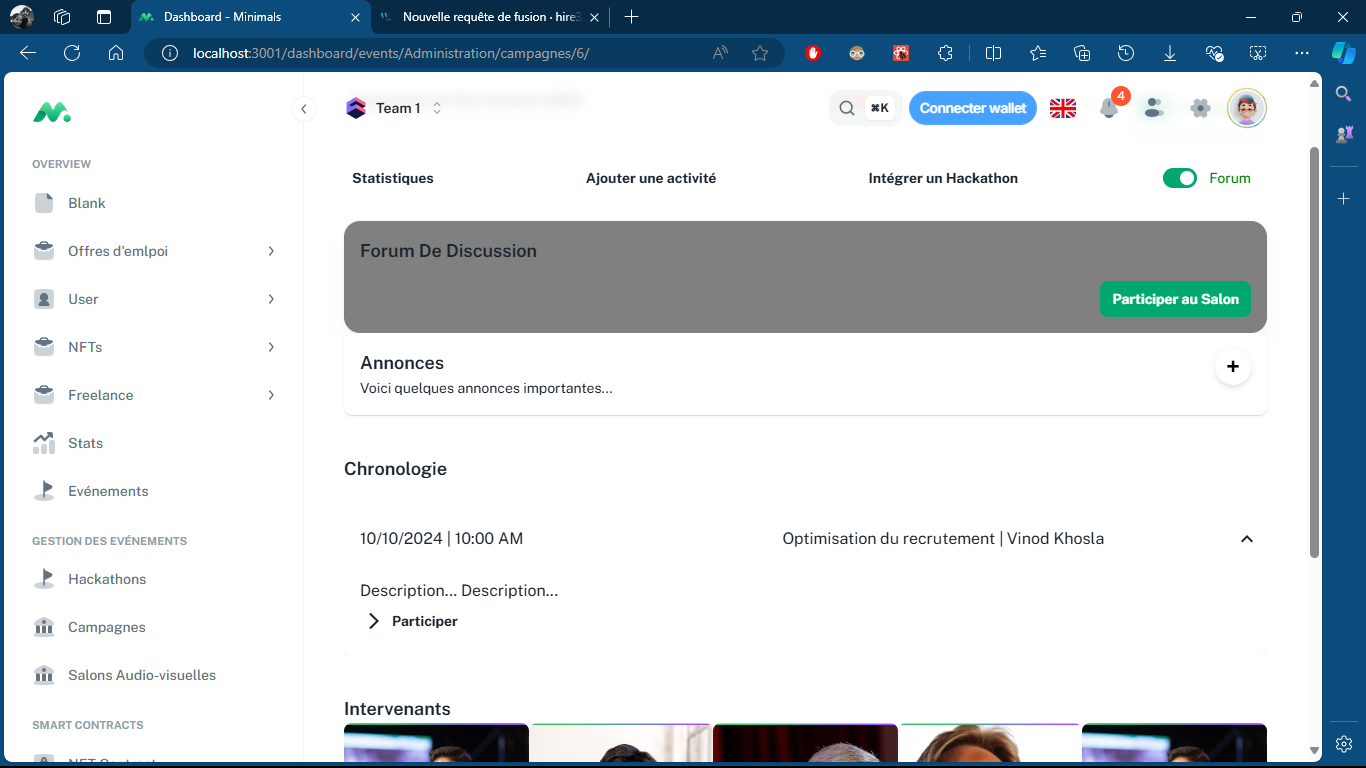Image resolution: width=1366 pixels, height=768 pixels.
Task: Refresh the page in browser
Action: pos(72,53)
